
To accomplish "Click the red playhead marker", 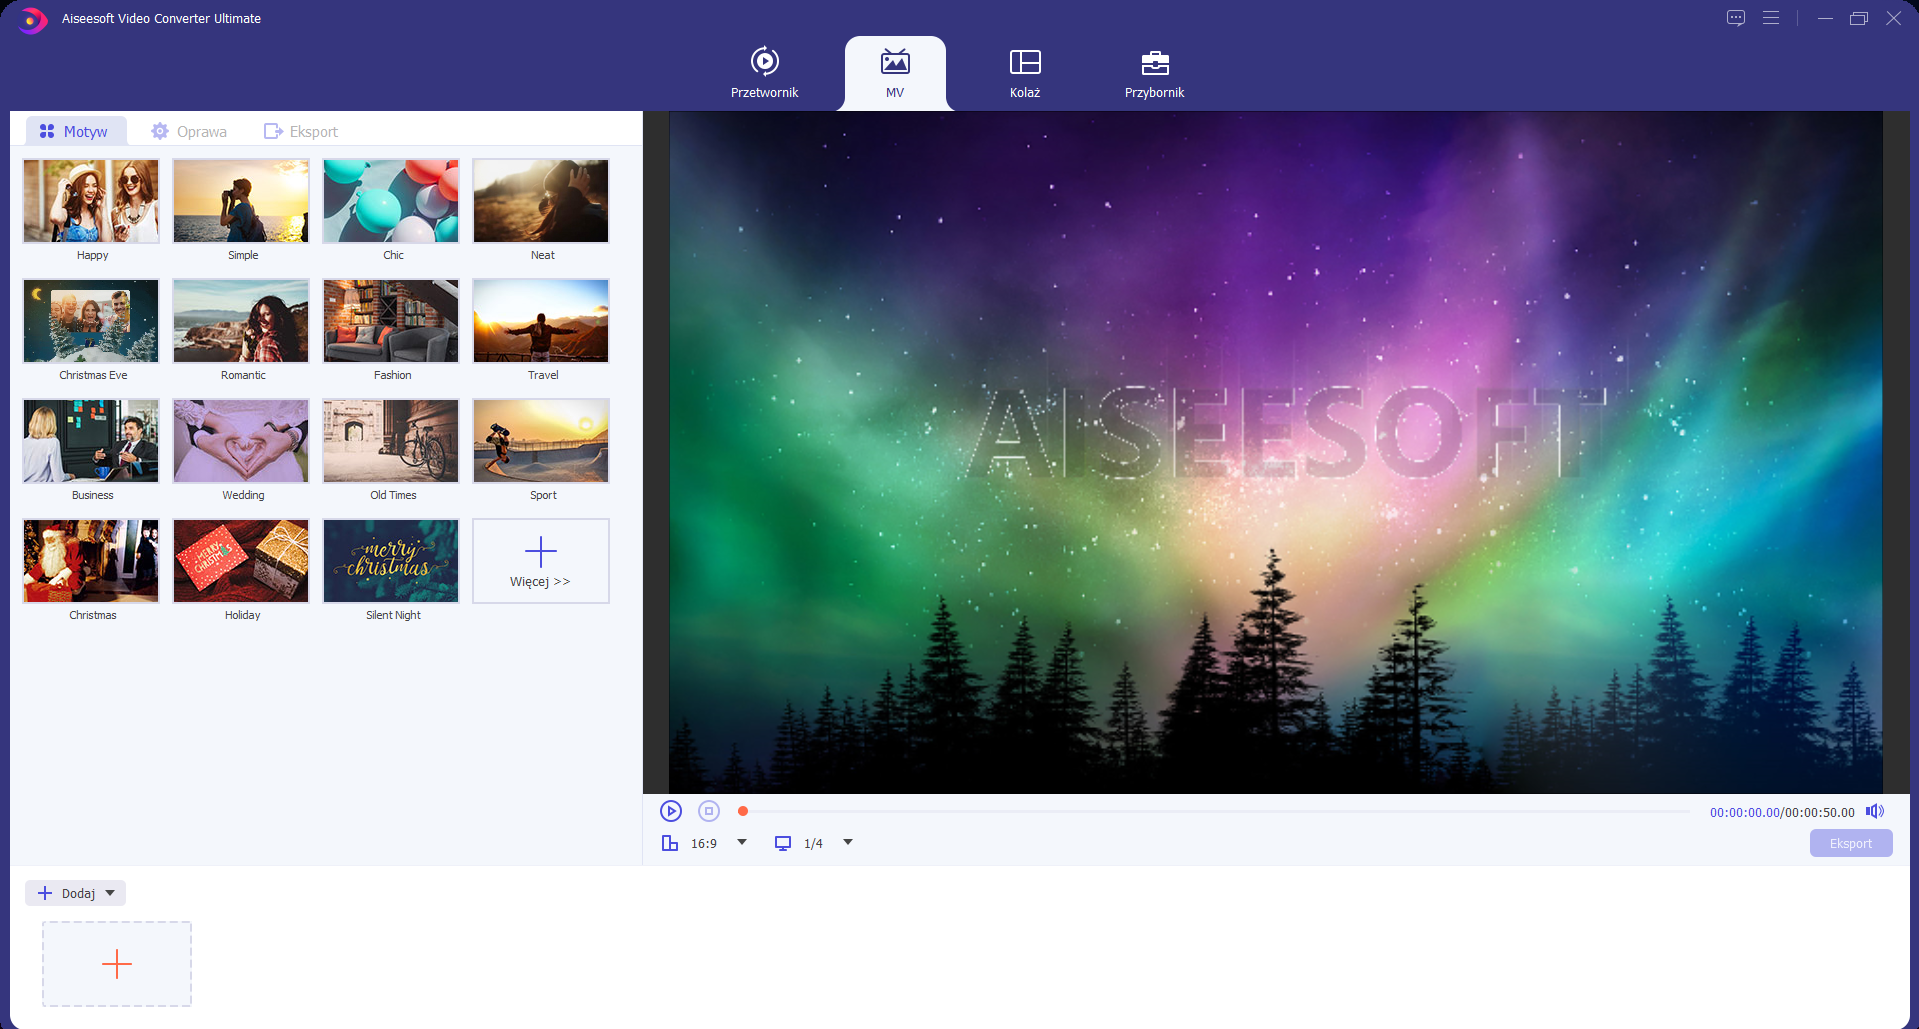I will point(743,811).
